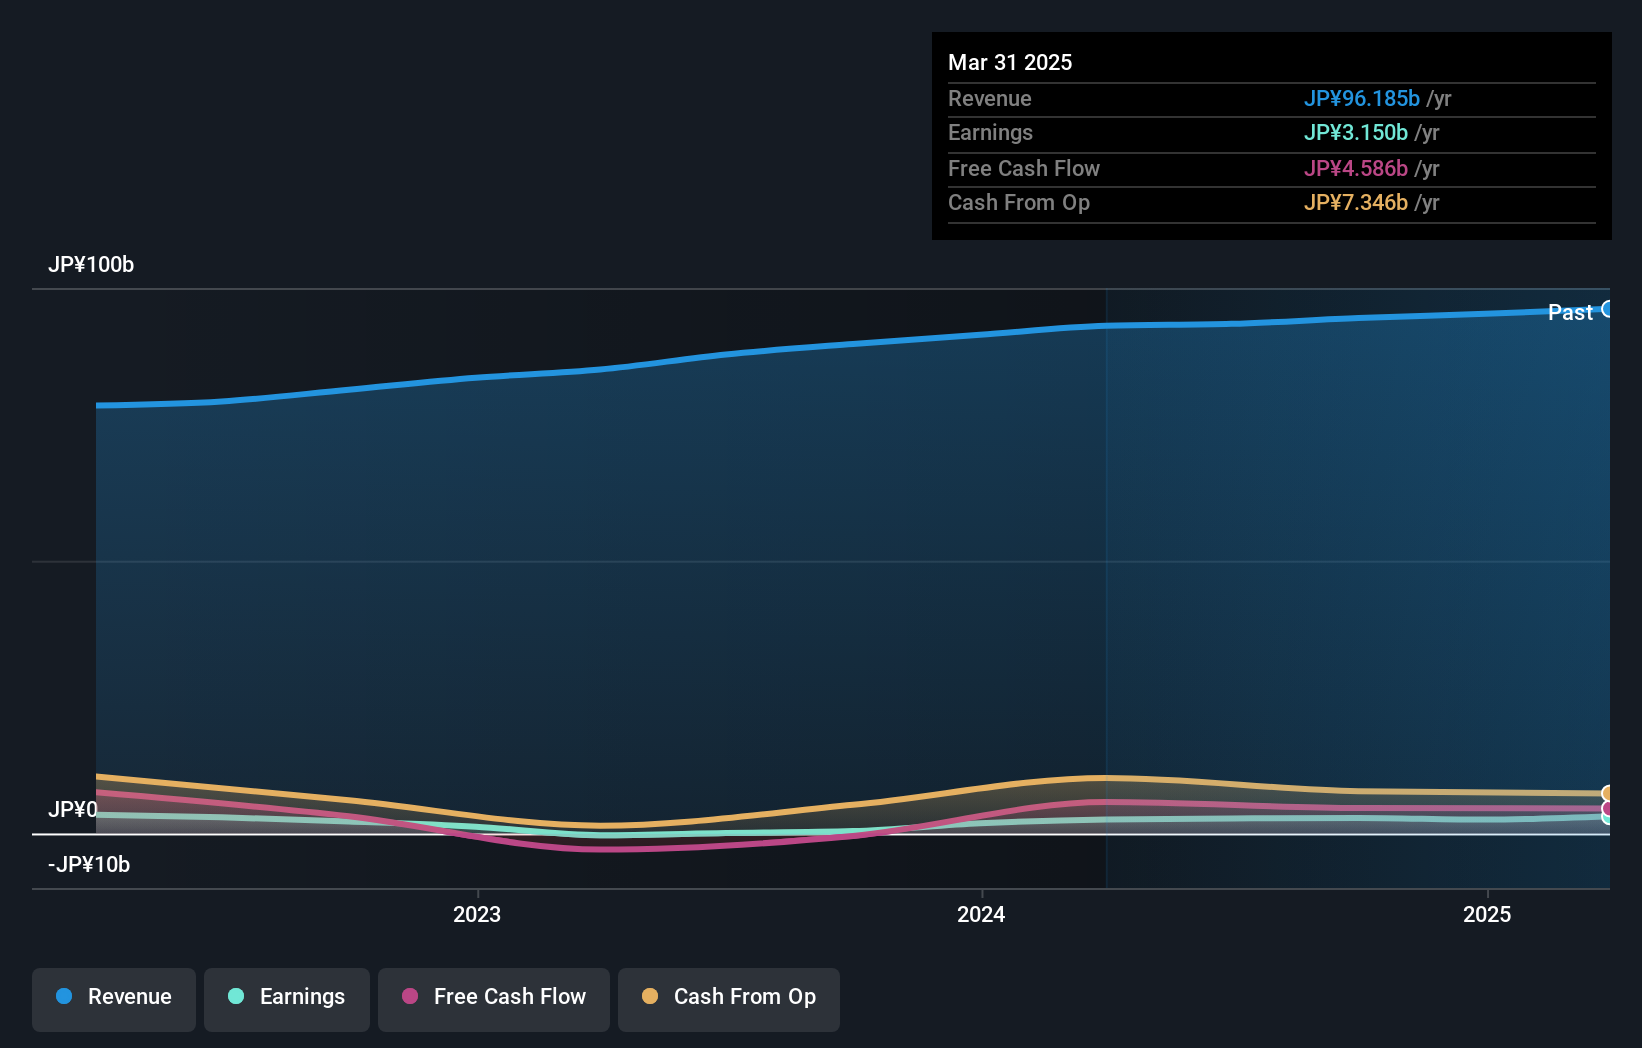Toggle the Earnings legend button
The height and width of the screenshot is (1048, 1642).
[x=287, y=999]
